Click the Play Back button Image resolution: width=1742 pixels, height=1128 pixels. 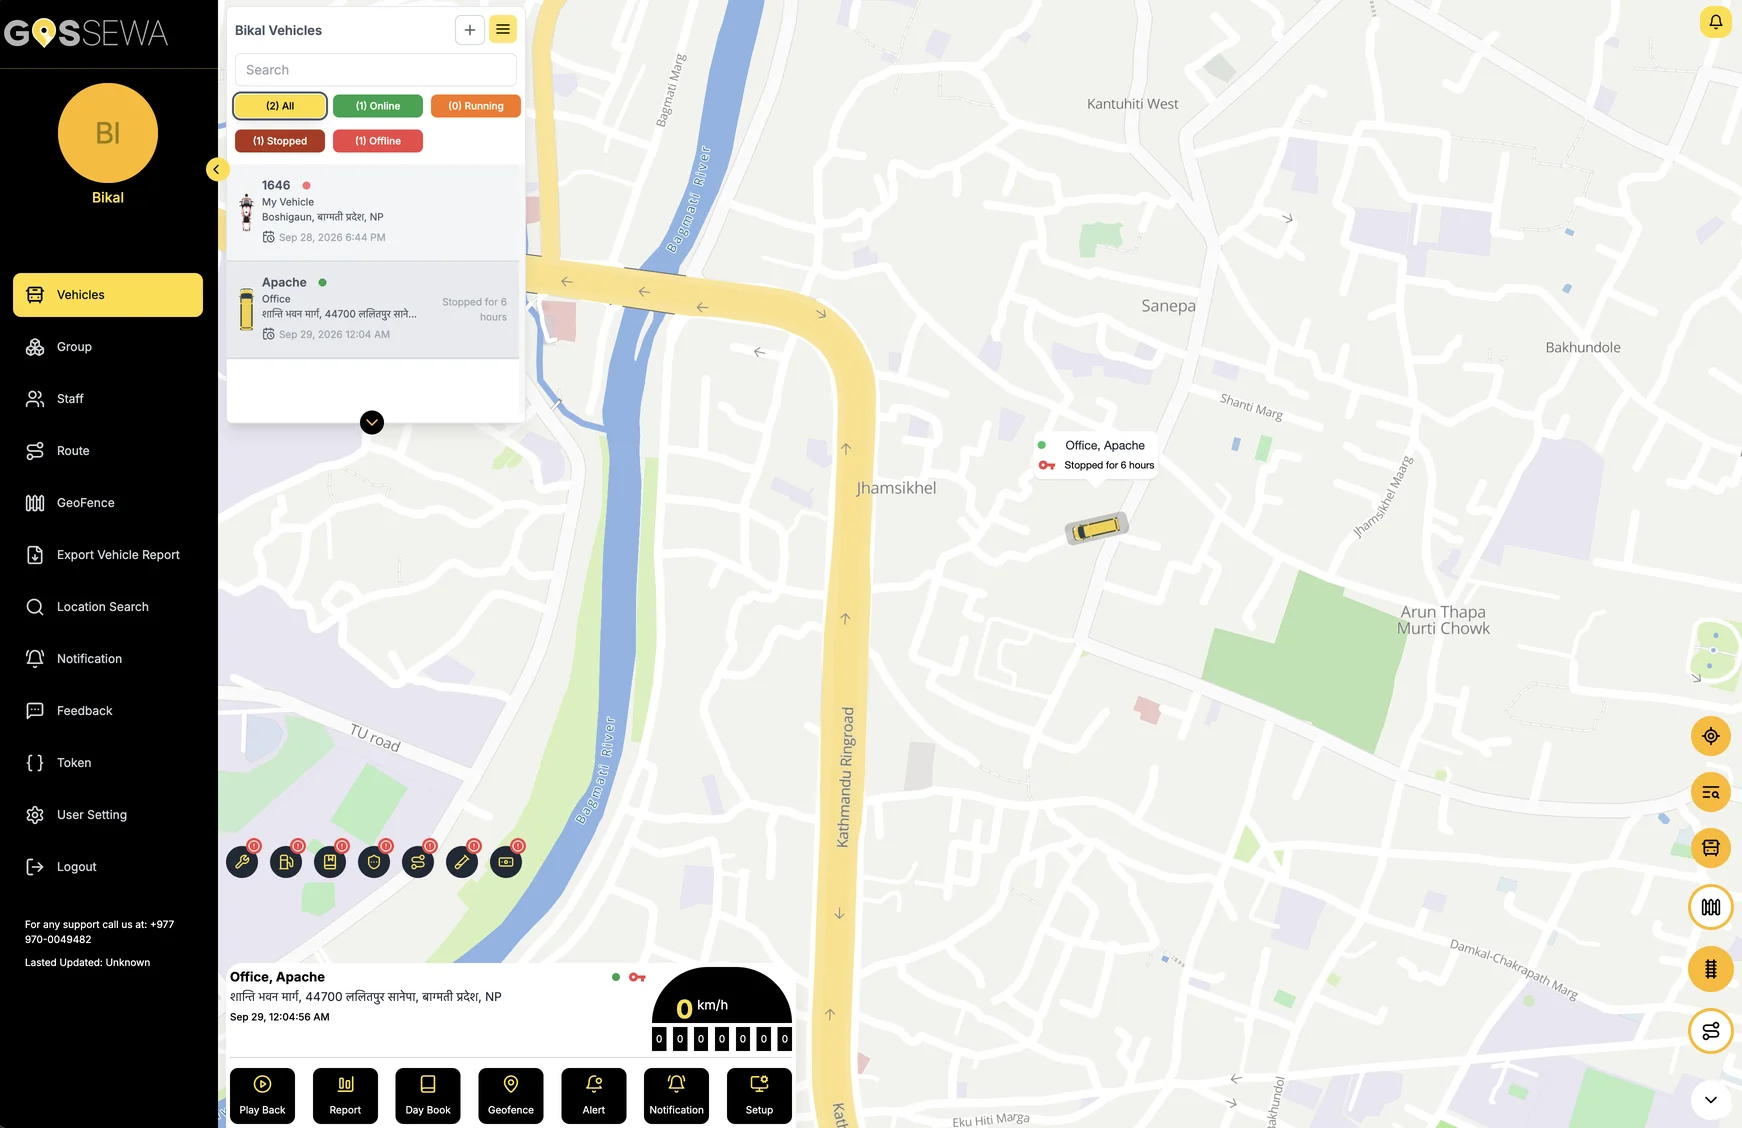point(262,1096)
